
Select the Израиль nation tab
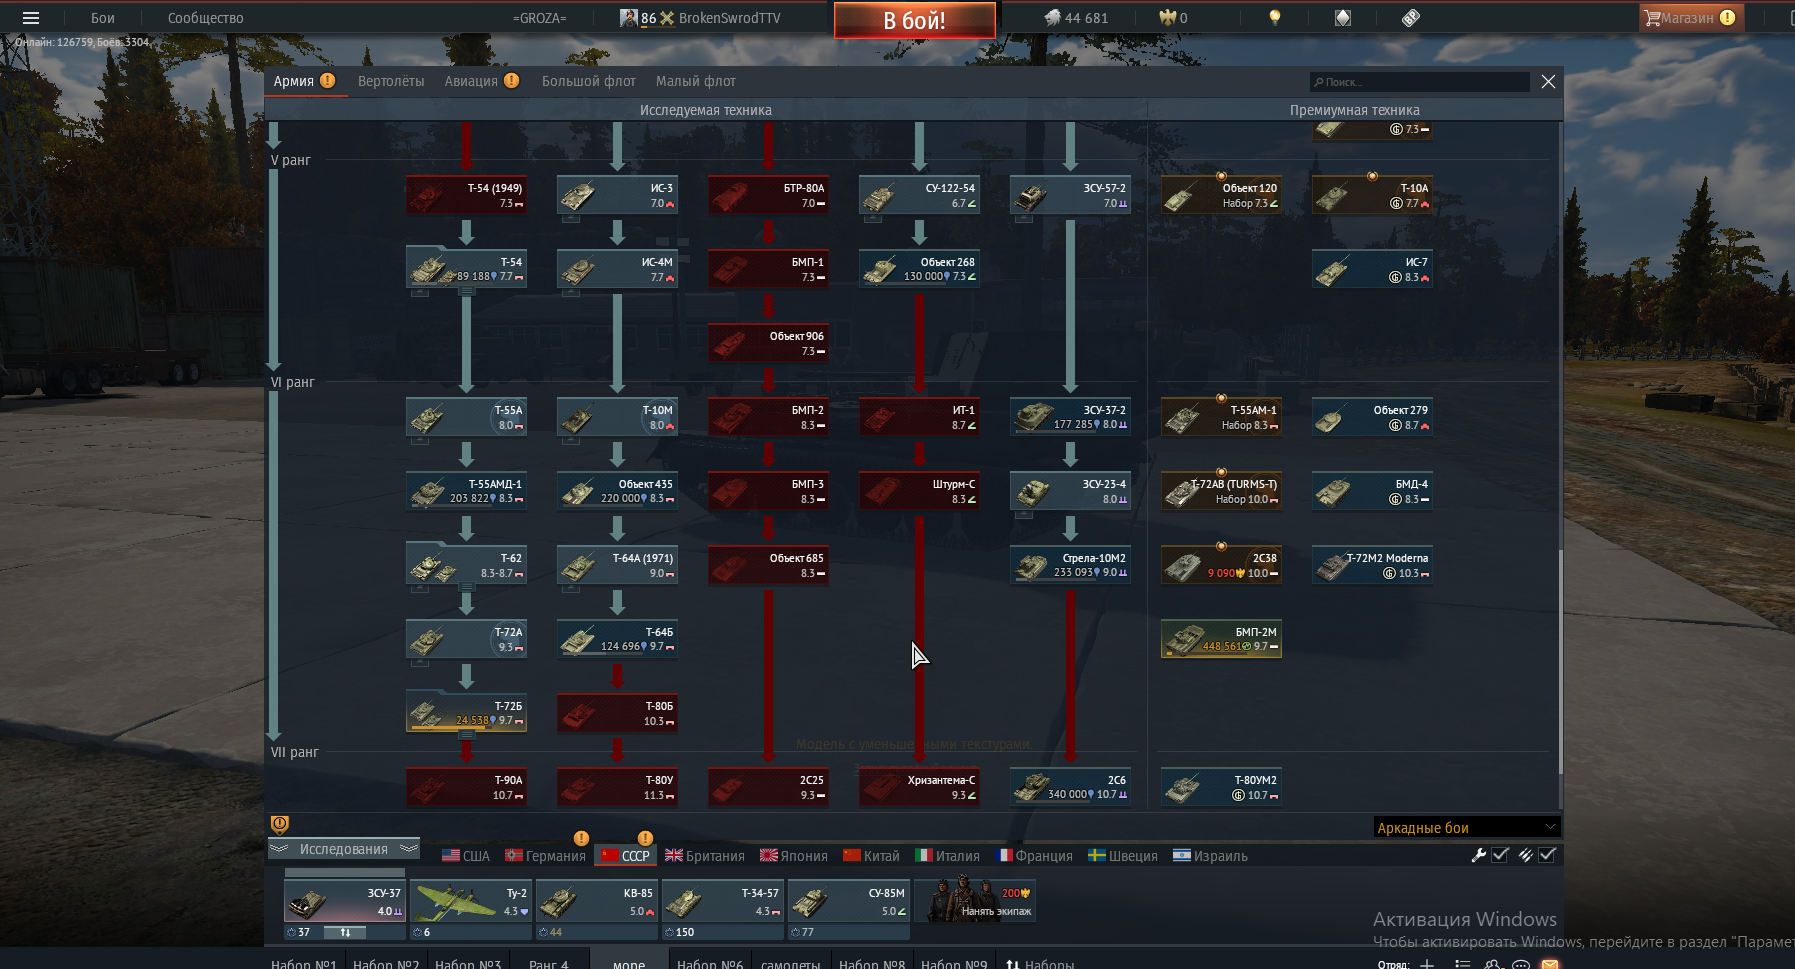click(x=1210, y=856)
